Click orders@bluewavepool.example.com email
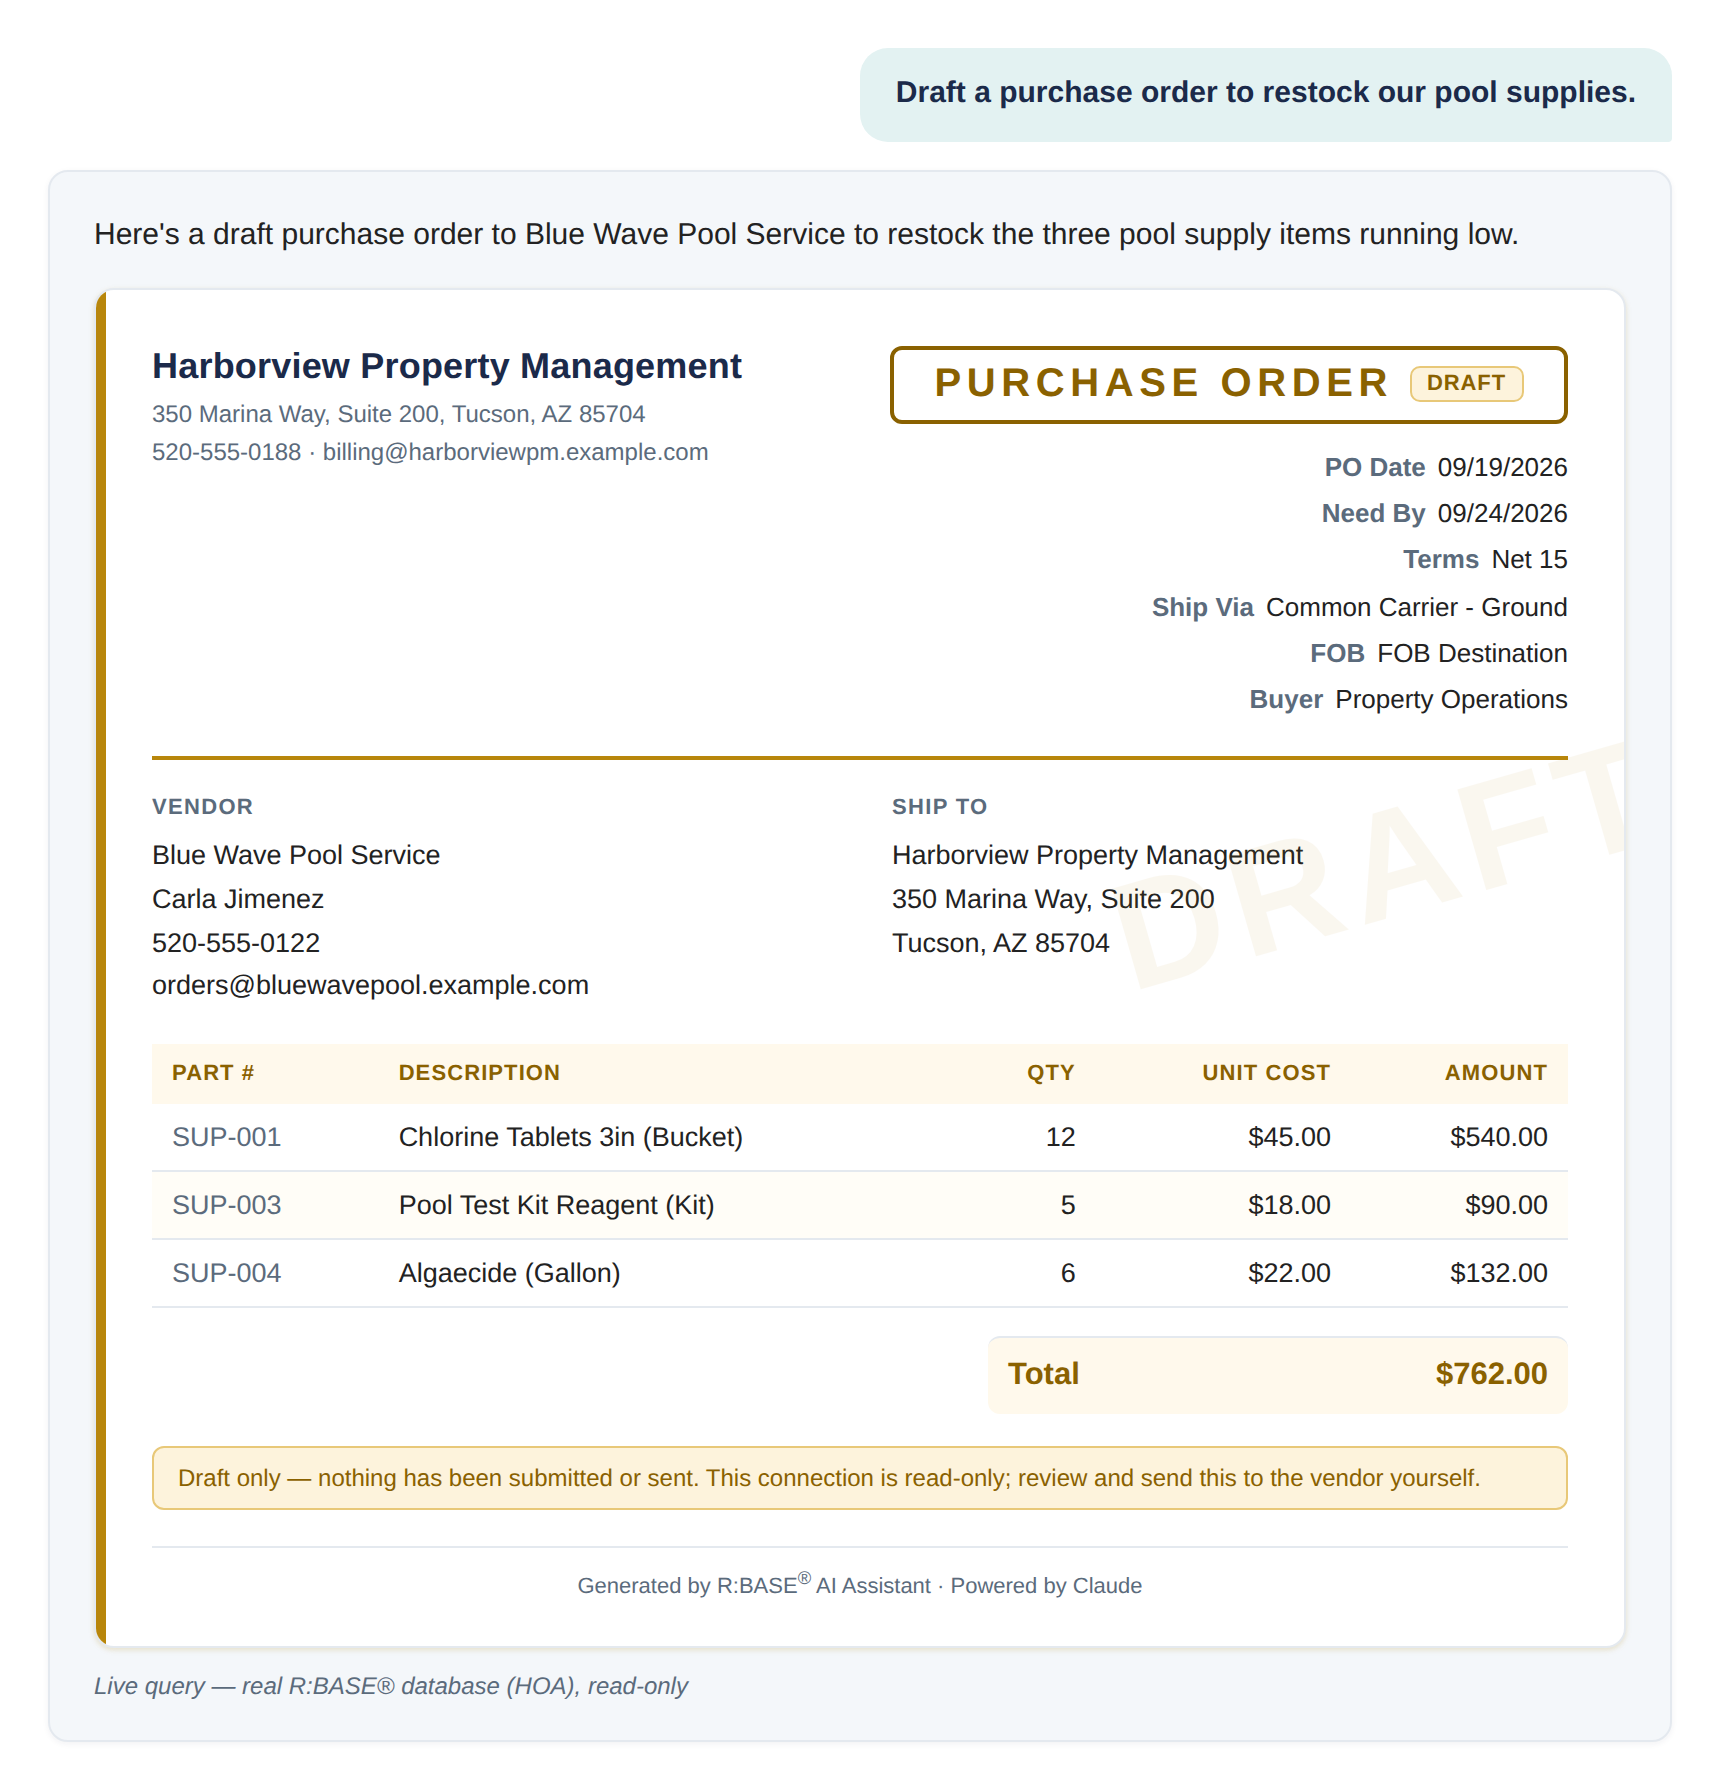Image resolution: width=1720 pixels, height=1792 pixels. [x=370, y=985]
